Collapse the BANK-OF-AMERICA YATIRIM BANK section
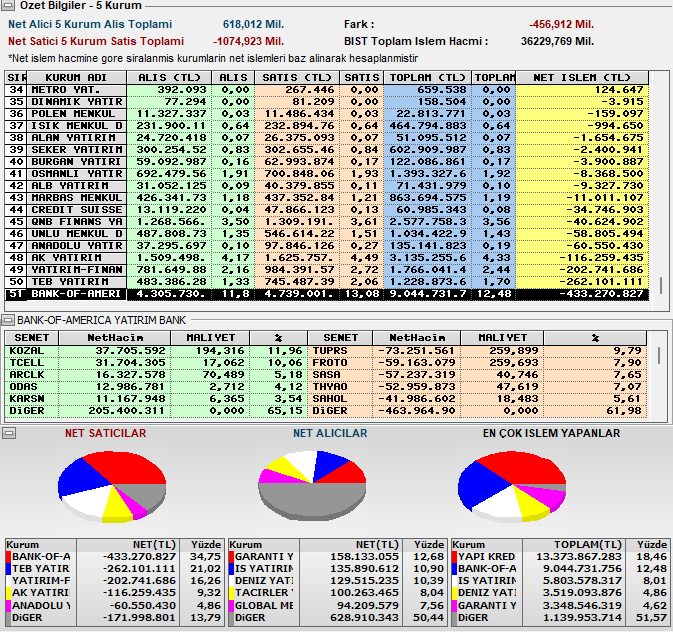The width and height of the screenshot is (673, 632). pos(7,320)
